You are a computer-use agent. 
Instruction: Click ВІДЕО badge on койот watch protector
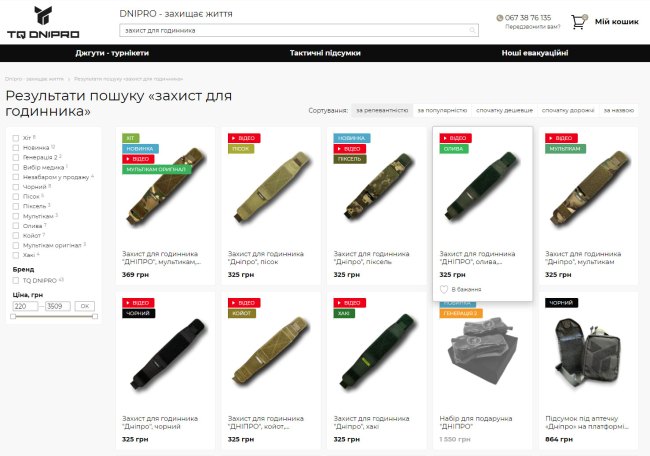(244, 303)
